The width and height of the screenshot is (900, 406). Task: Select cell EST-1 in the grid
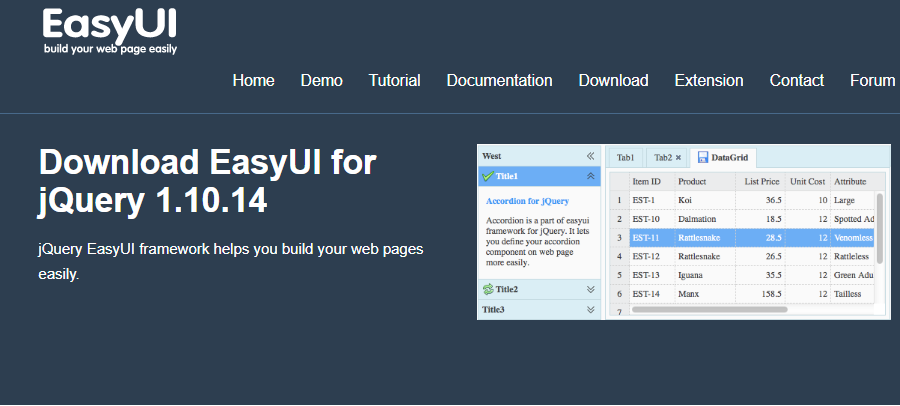coord(652,200)
